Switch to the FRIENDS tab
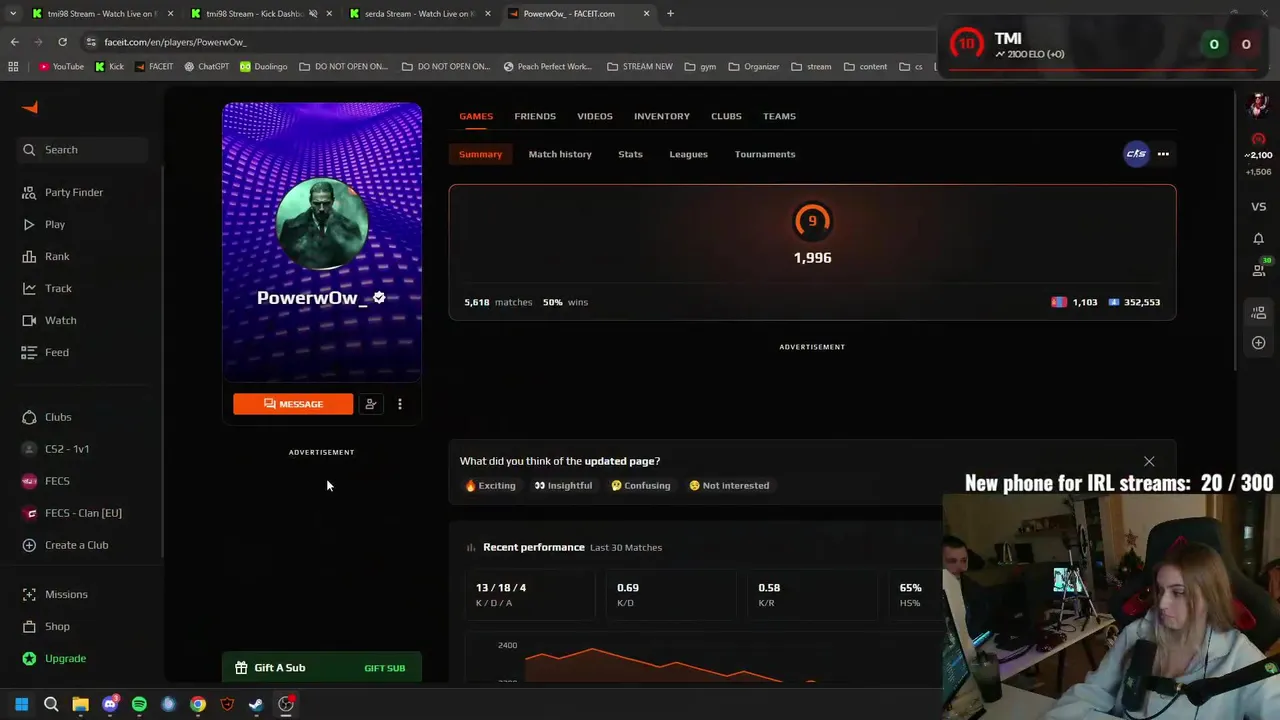 point(535,116)
